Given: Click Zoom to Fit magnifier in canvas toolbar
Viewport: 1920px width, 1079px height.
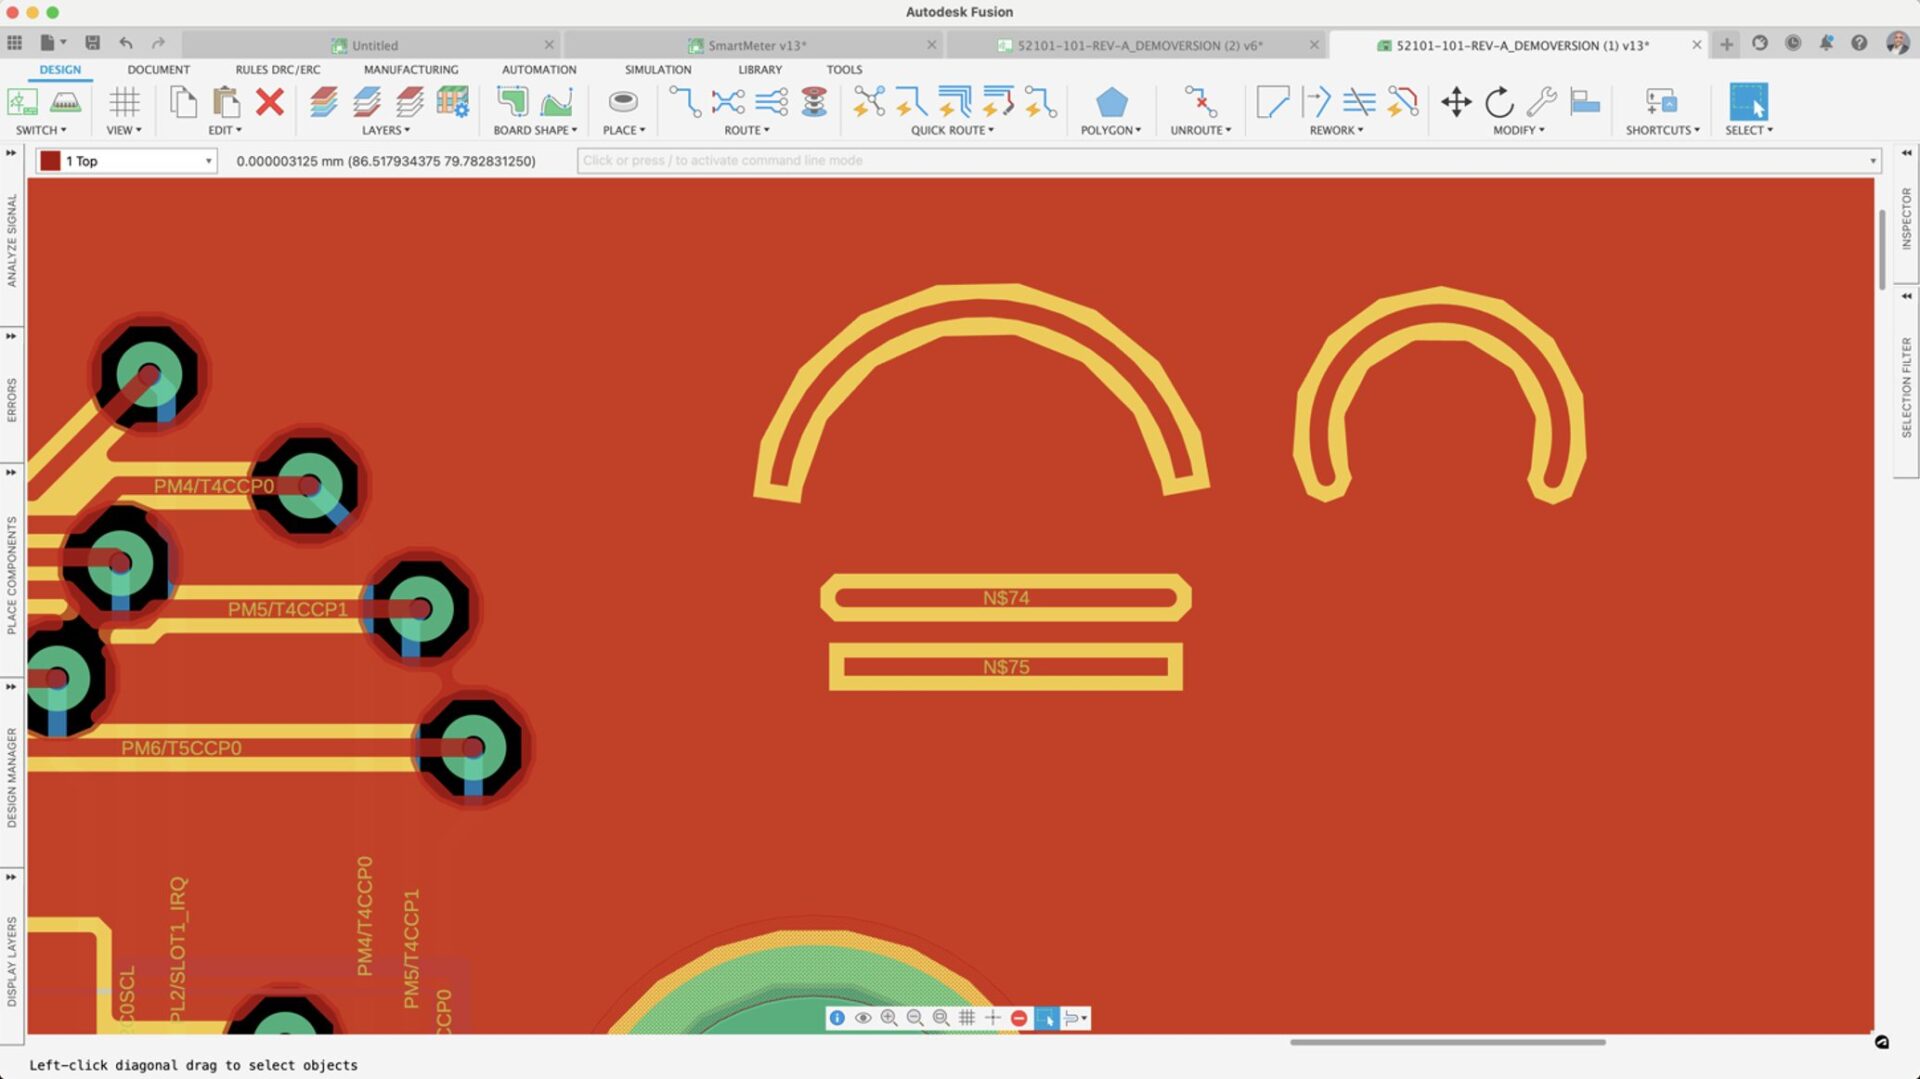Looking at the screenshot, I should (x=941, y=1018).
